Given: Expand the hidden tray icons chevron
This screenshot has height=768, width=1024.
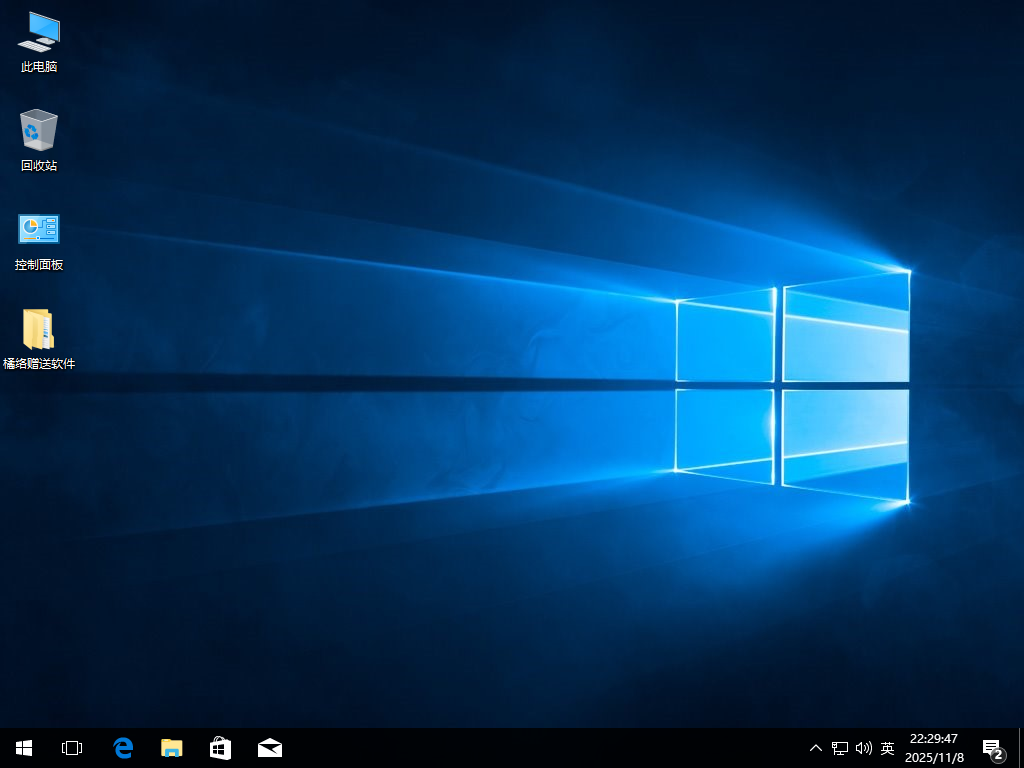Looking at the screenshot, I should (x=816, y=748).
